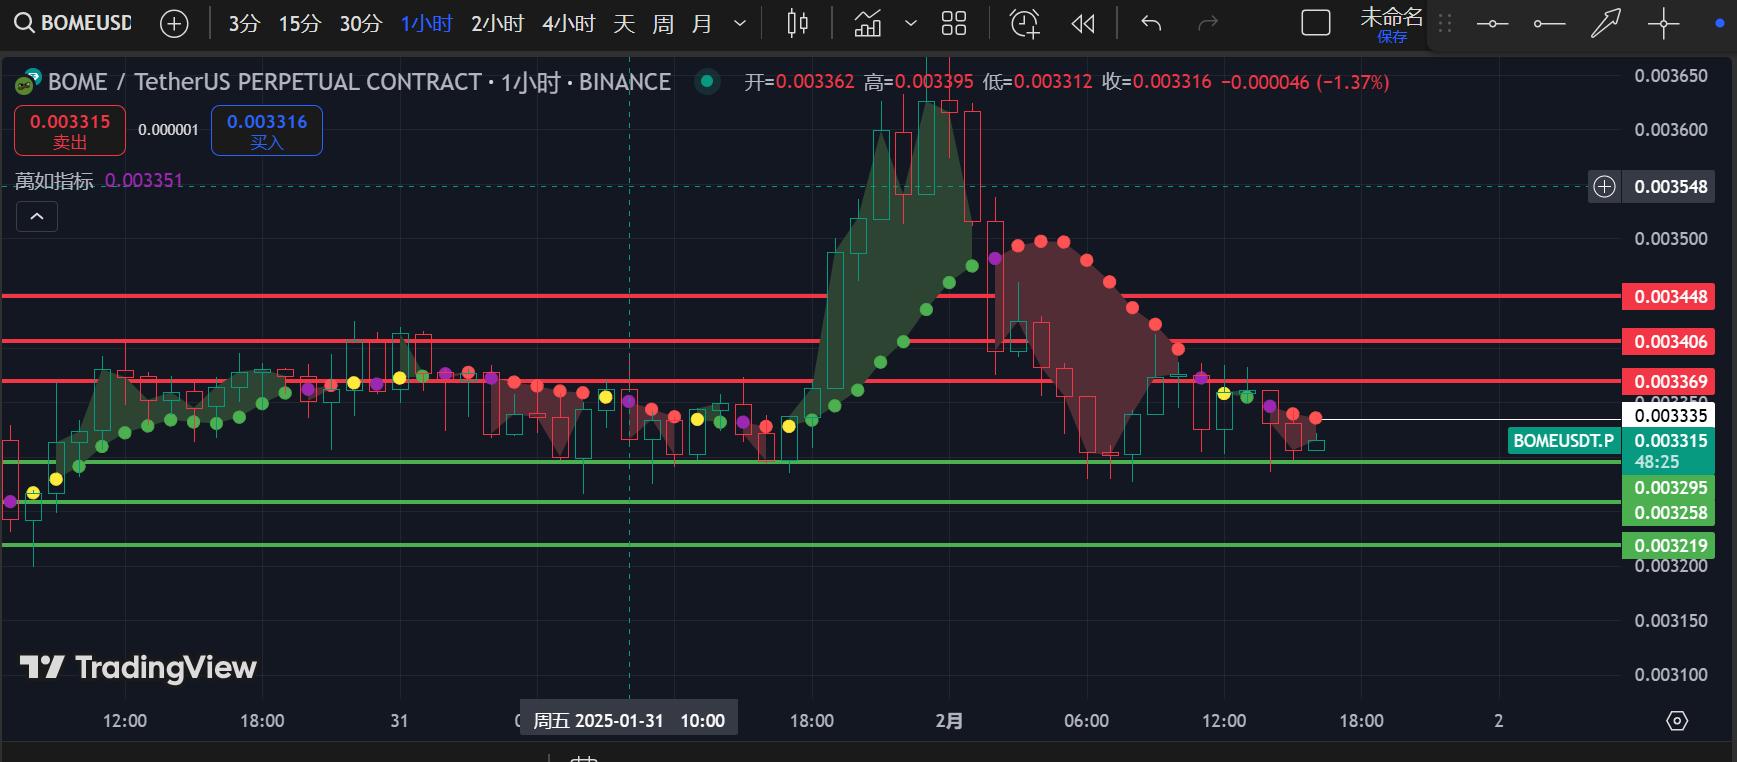The image size is (1737, 762).
Task: Grab the favorites toolbar dotted handle
Action: [x=1444, y=23]
